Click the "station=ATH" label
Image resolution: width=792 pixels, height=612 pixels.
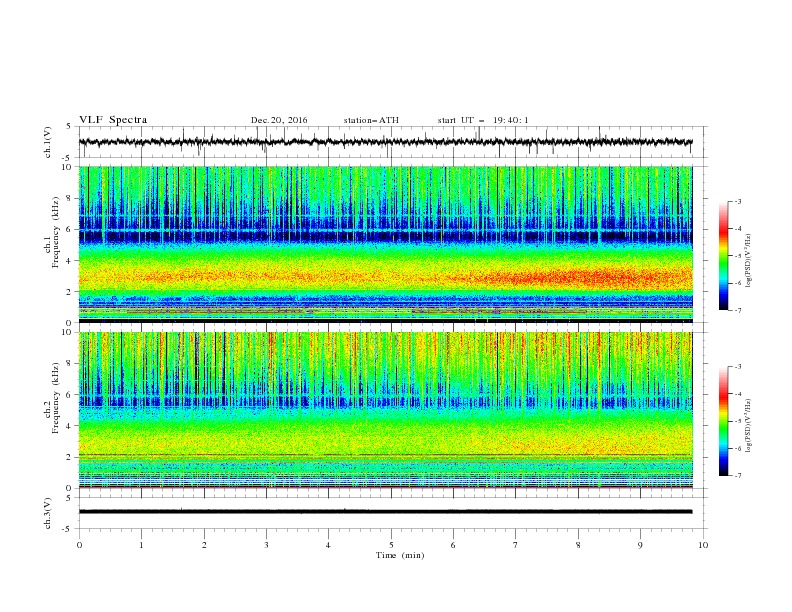371,120
